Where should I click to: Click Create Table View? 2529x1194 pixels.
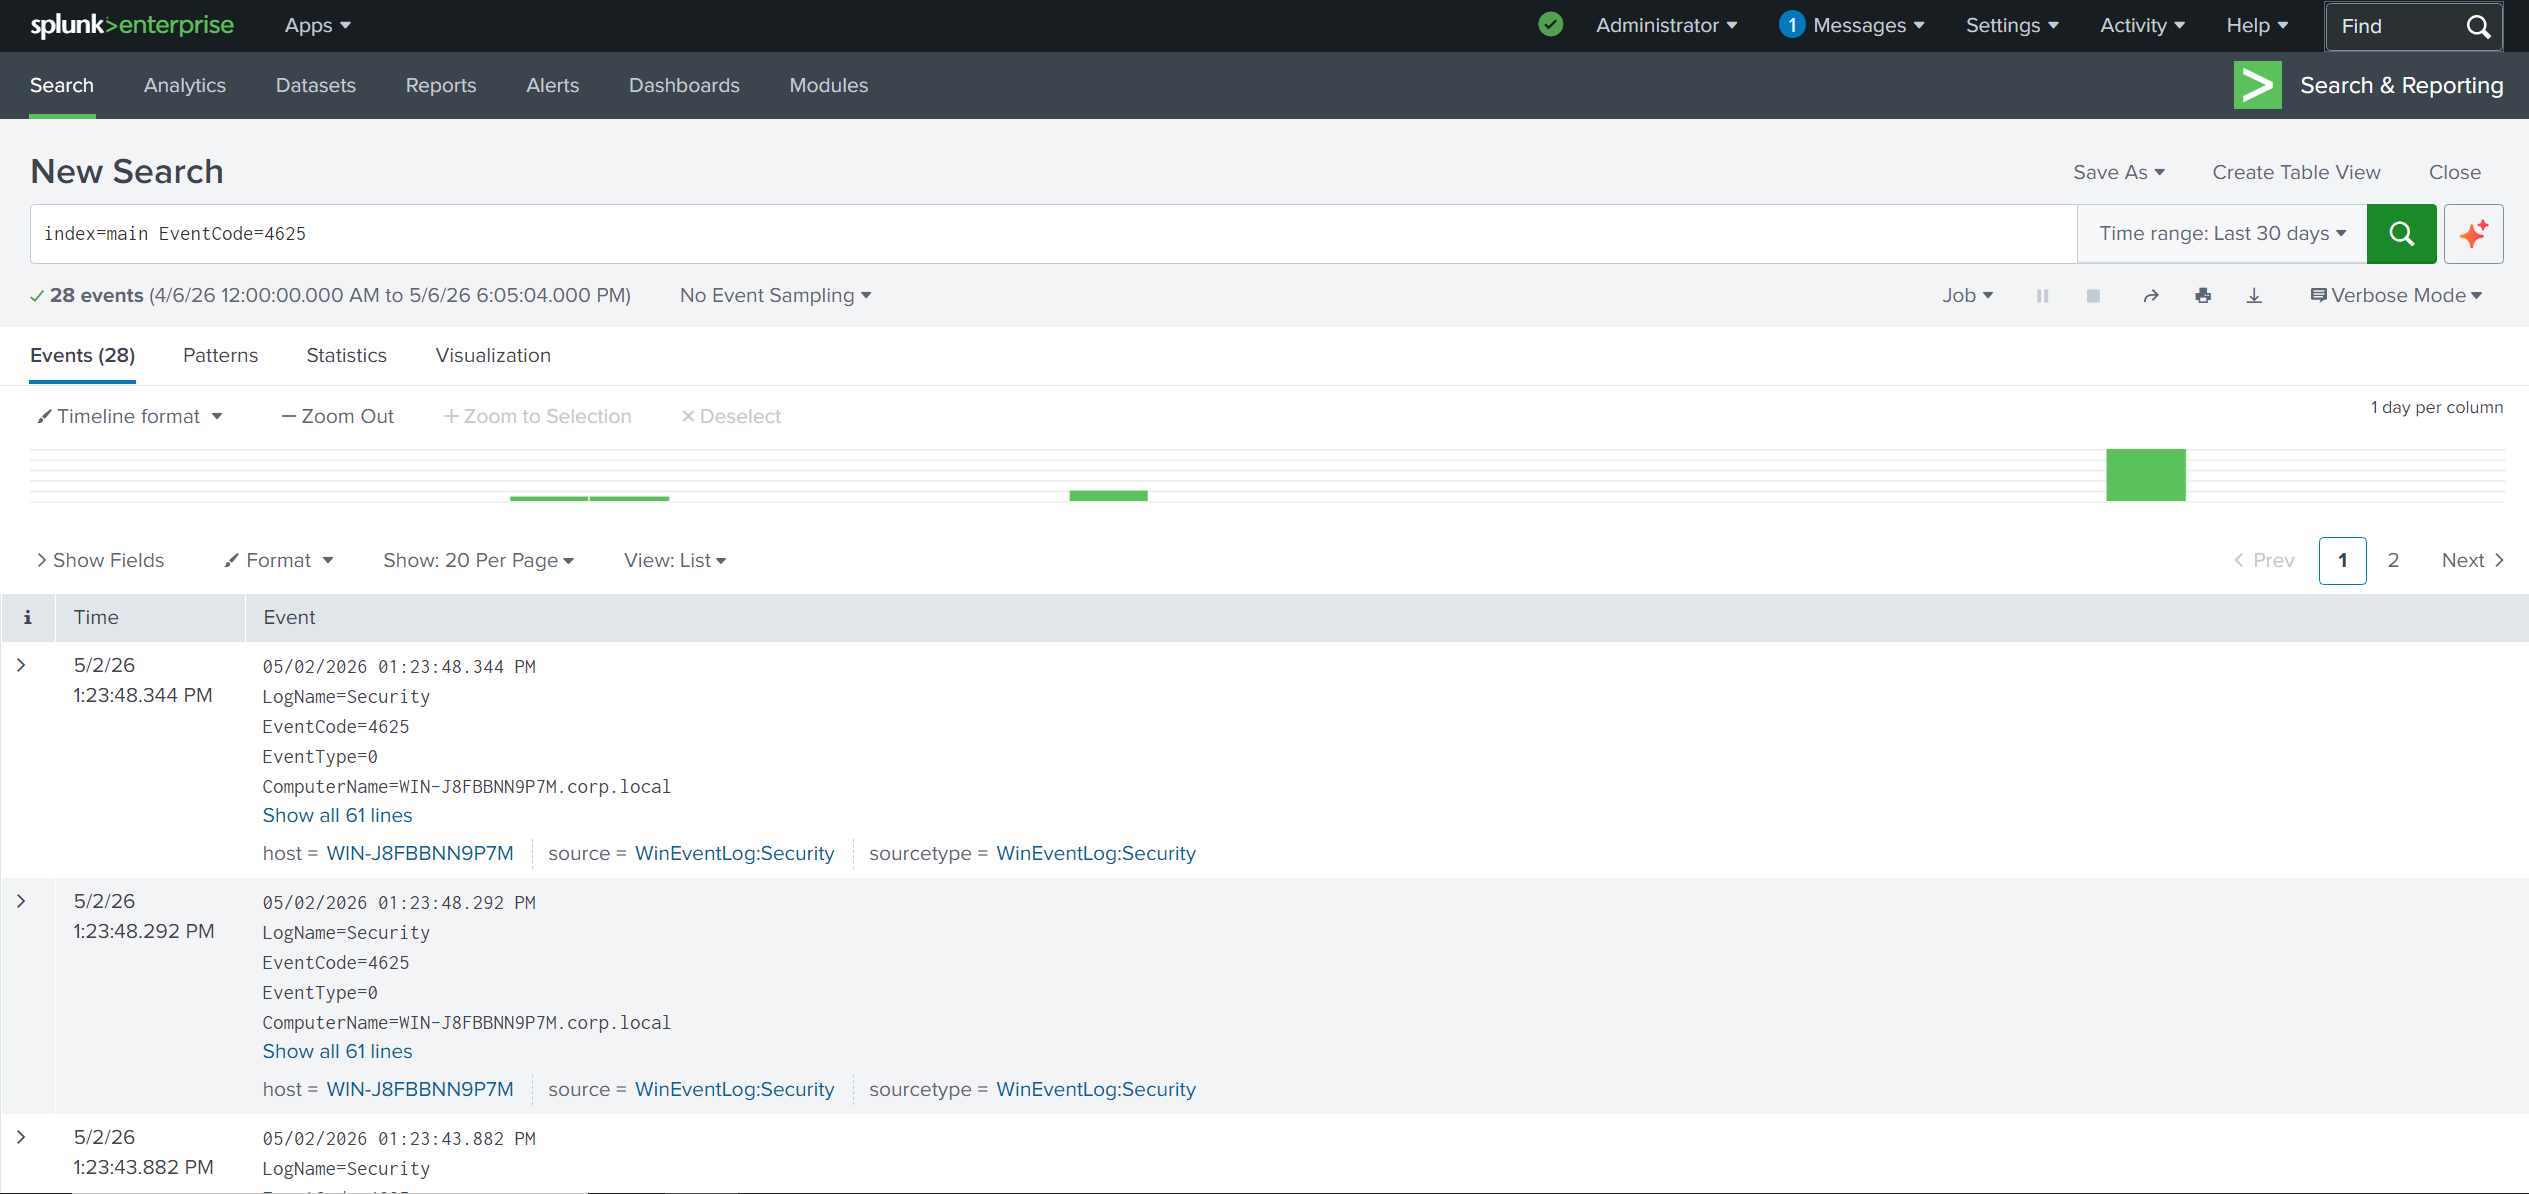click(x=2296, y=172)
